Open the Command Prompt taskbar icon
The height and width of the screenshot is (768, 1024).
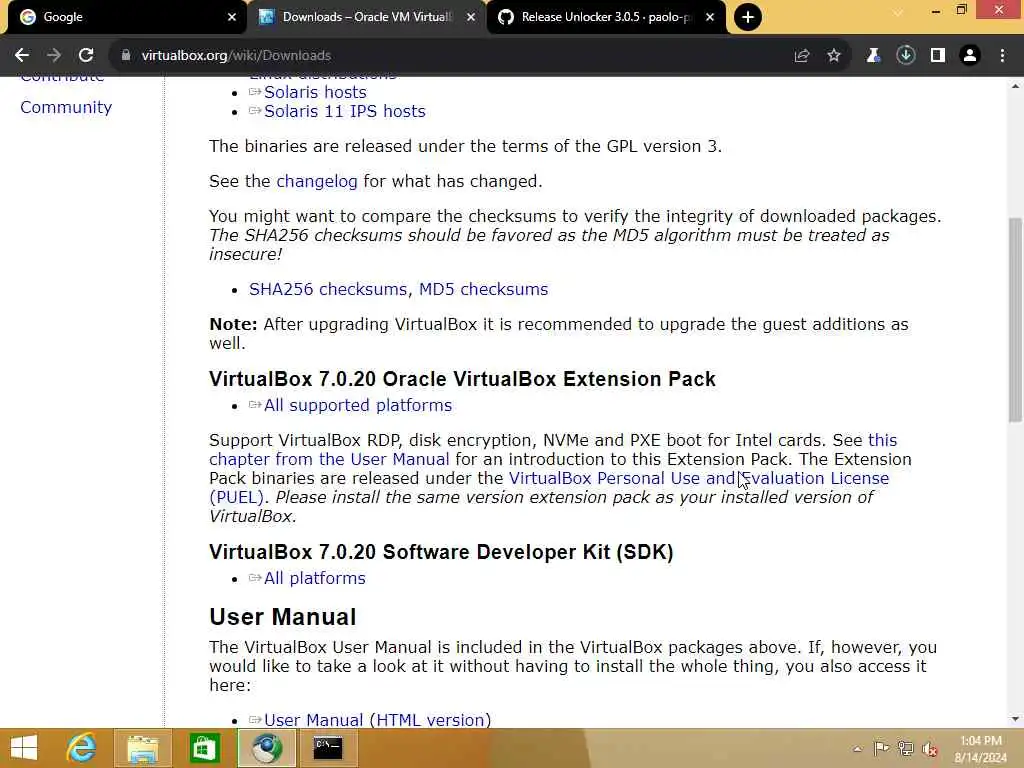pos(328,748)
